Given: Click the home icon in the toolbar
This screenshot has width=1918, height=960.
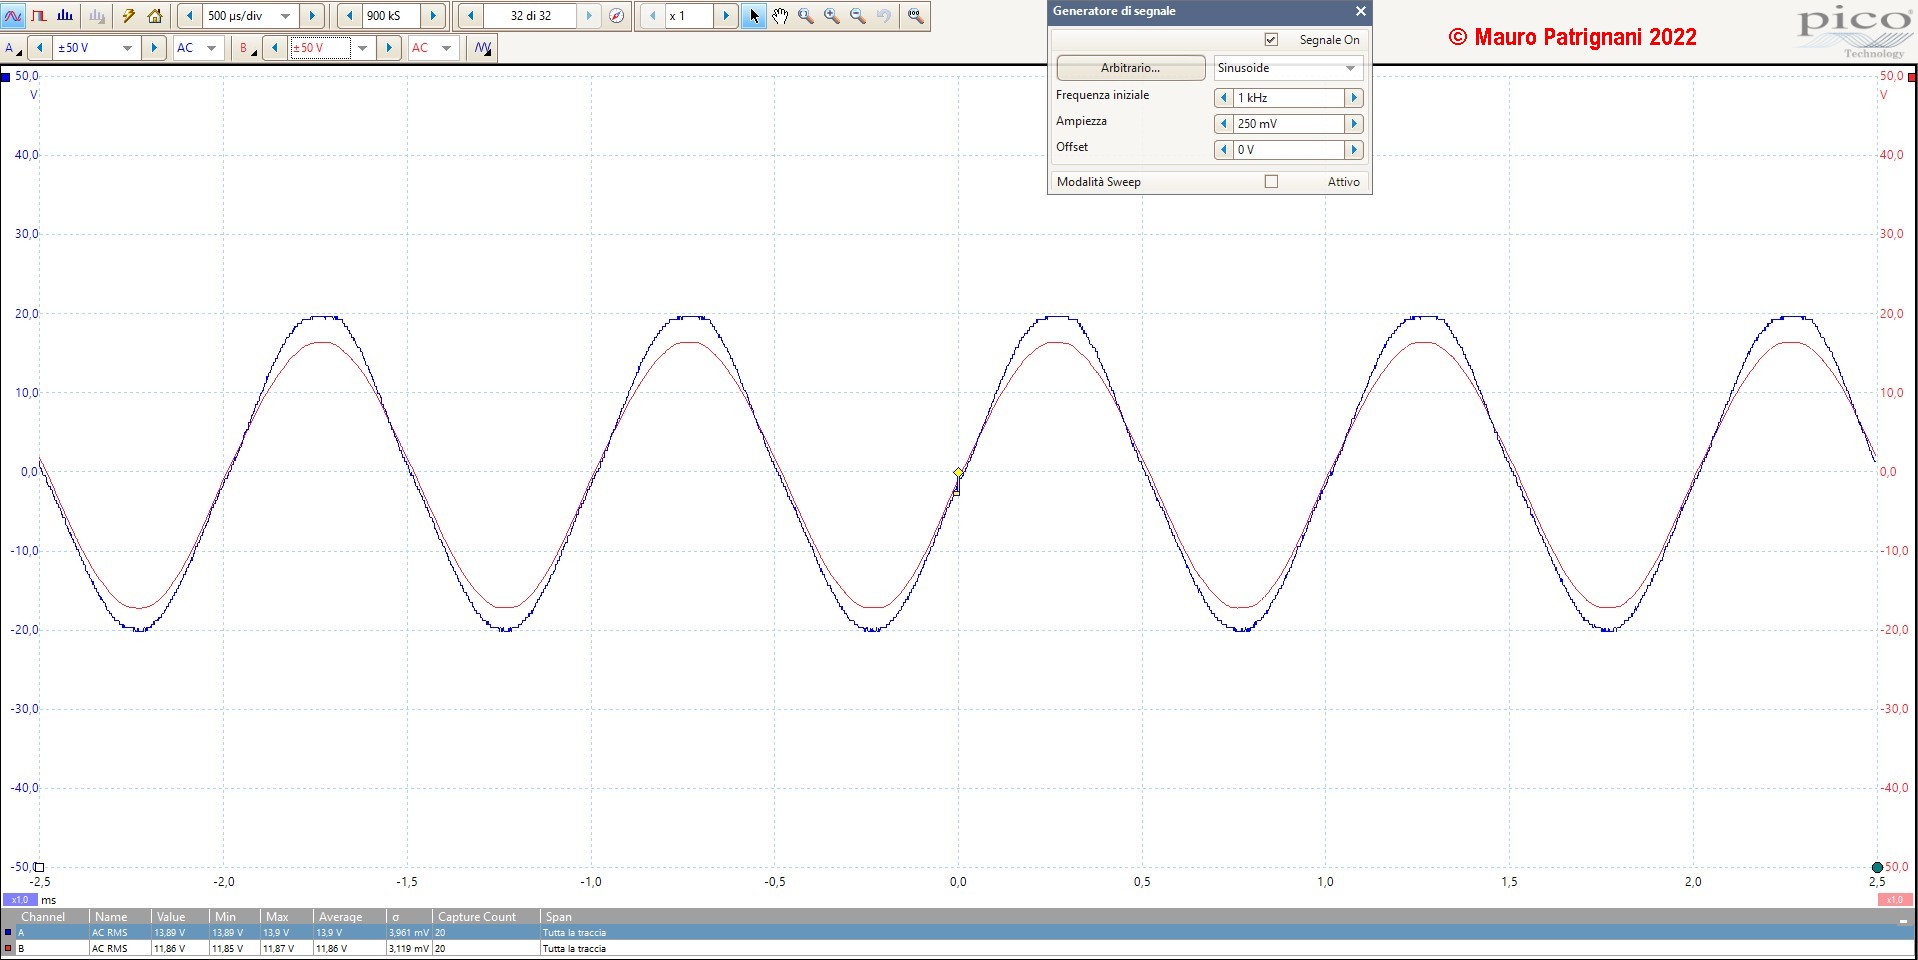Looking at the screenshot, I should pyautogui.click(x=155, y=16).
